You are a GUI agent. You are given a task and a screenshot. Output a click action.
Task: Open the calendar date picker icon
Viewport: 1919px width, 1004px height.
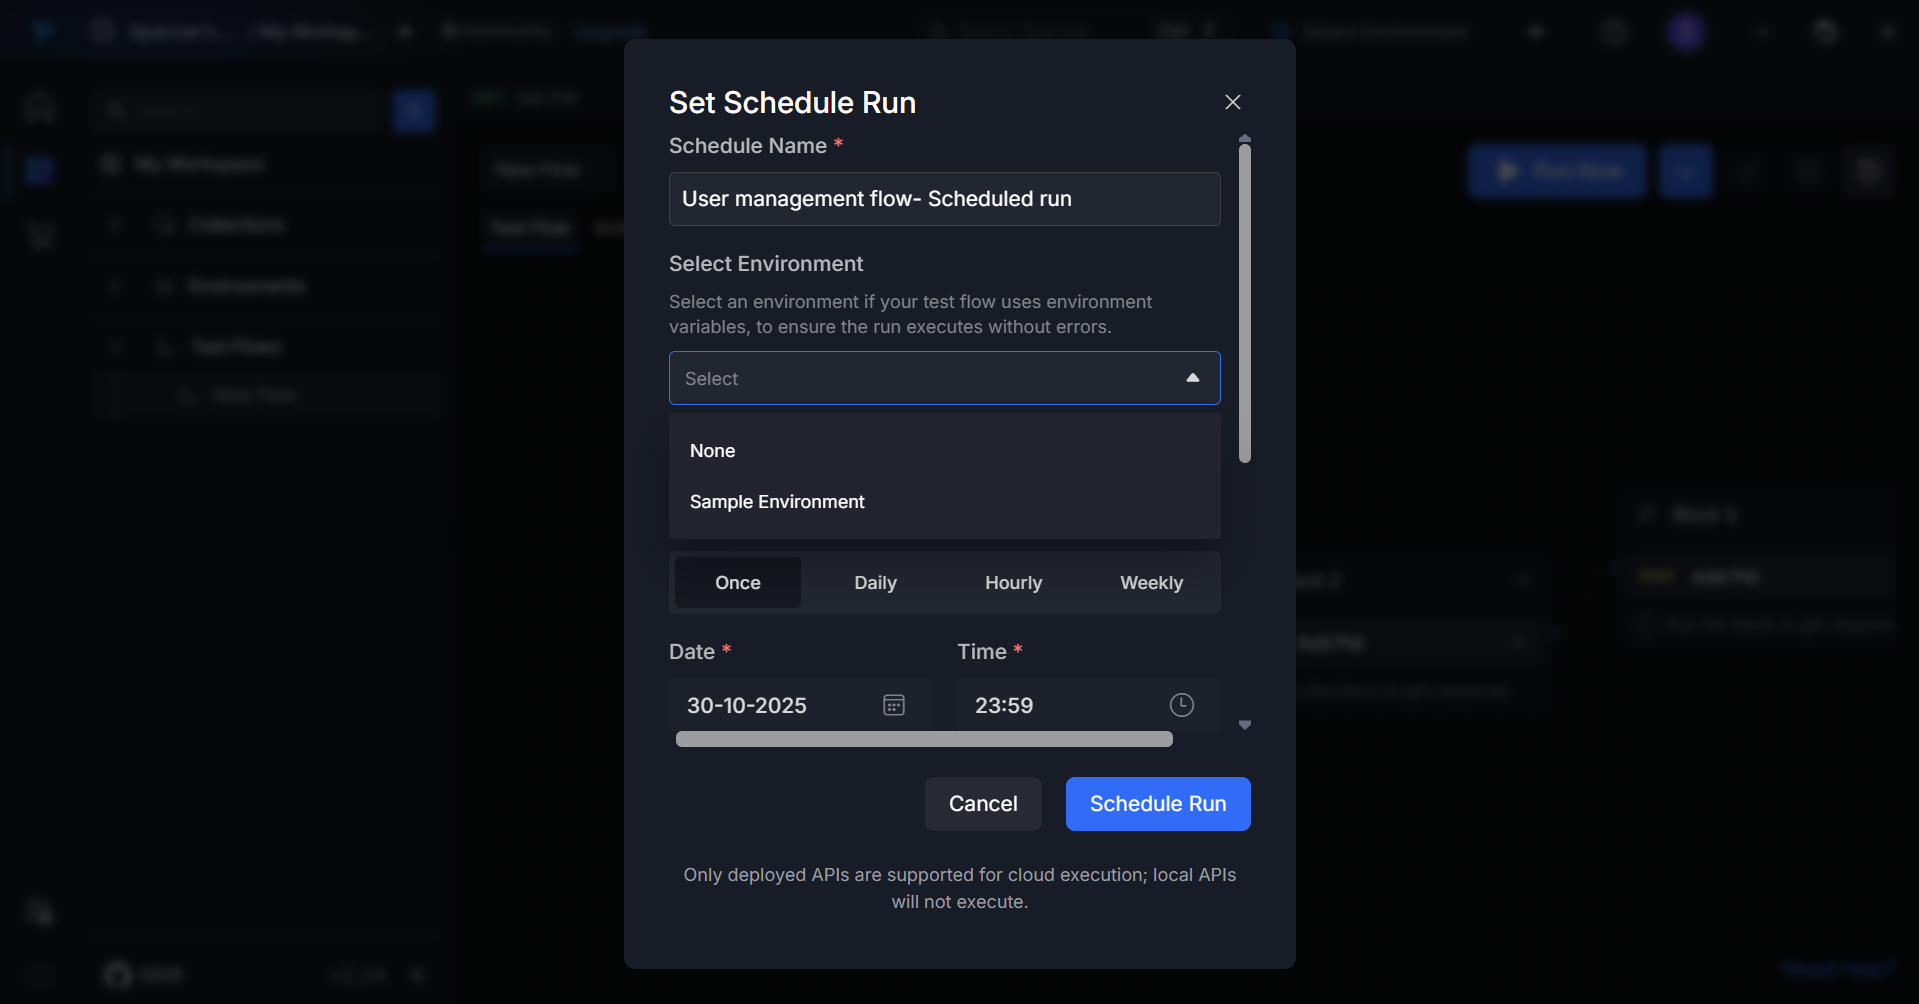pos(893,705)
